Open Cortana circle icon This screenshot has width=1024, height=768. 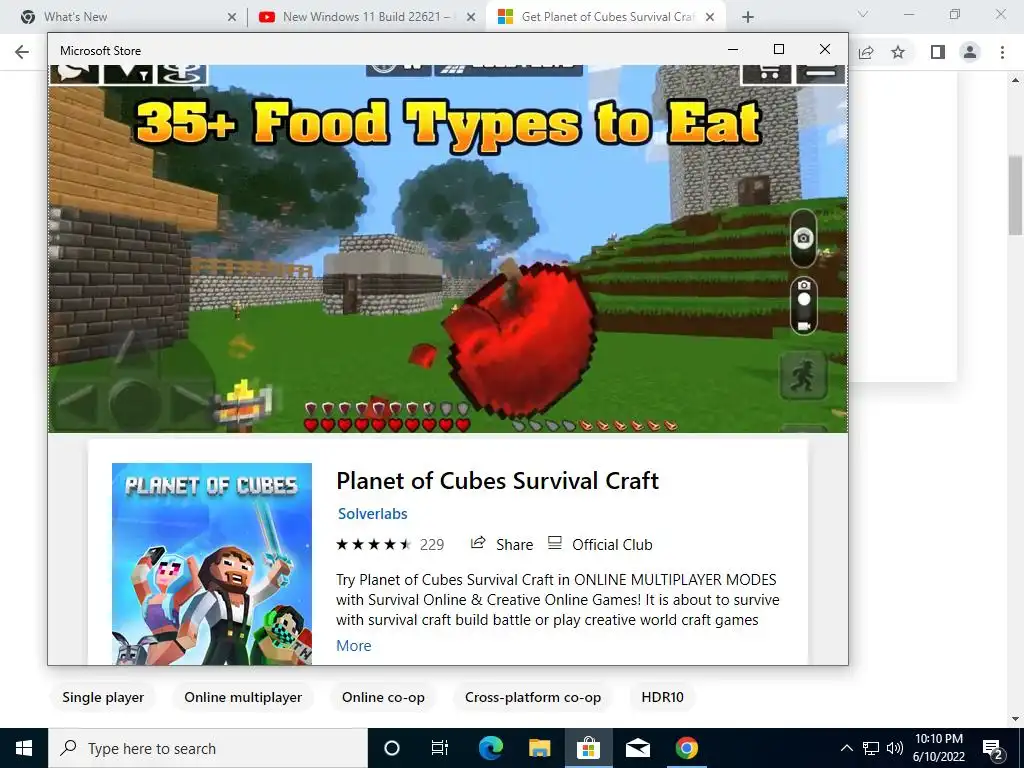click(x=392, y=748)
